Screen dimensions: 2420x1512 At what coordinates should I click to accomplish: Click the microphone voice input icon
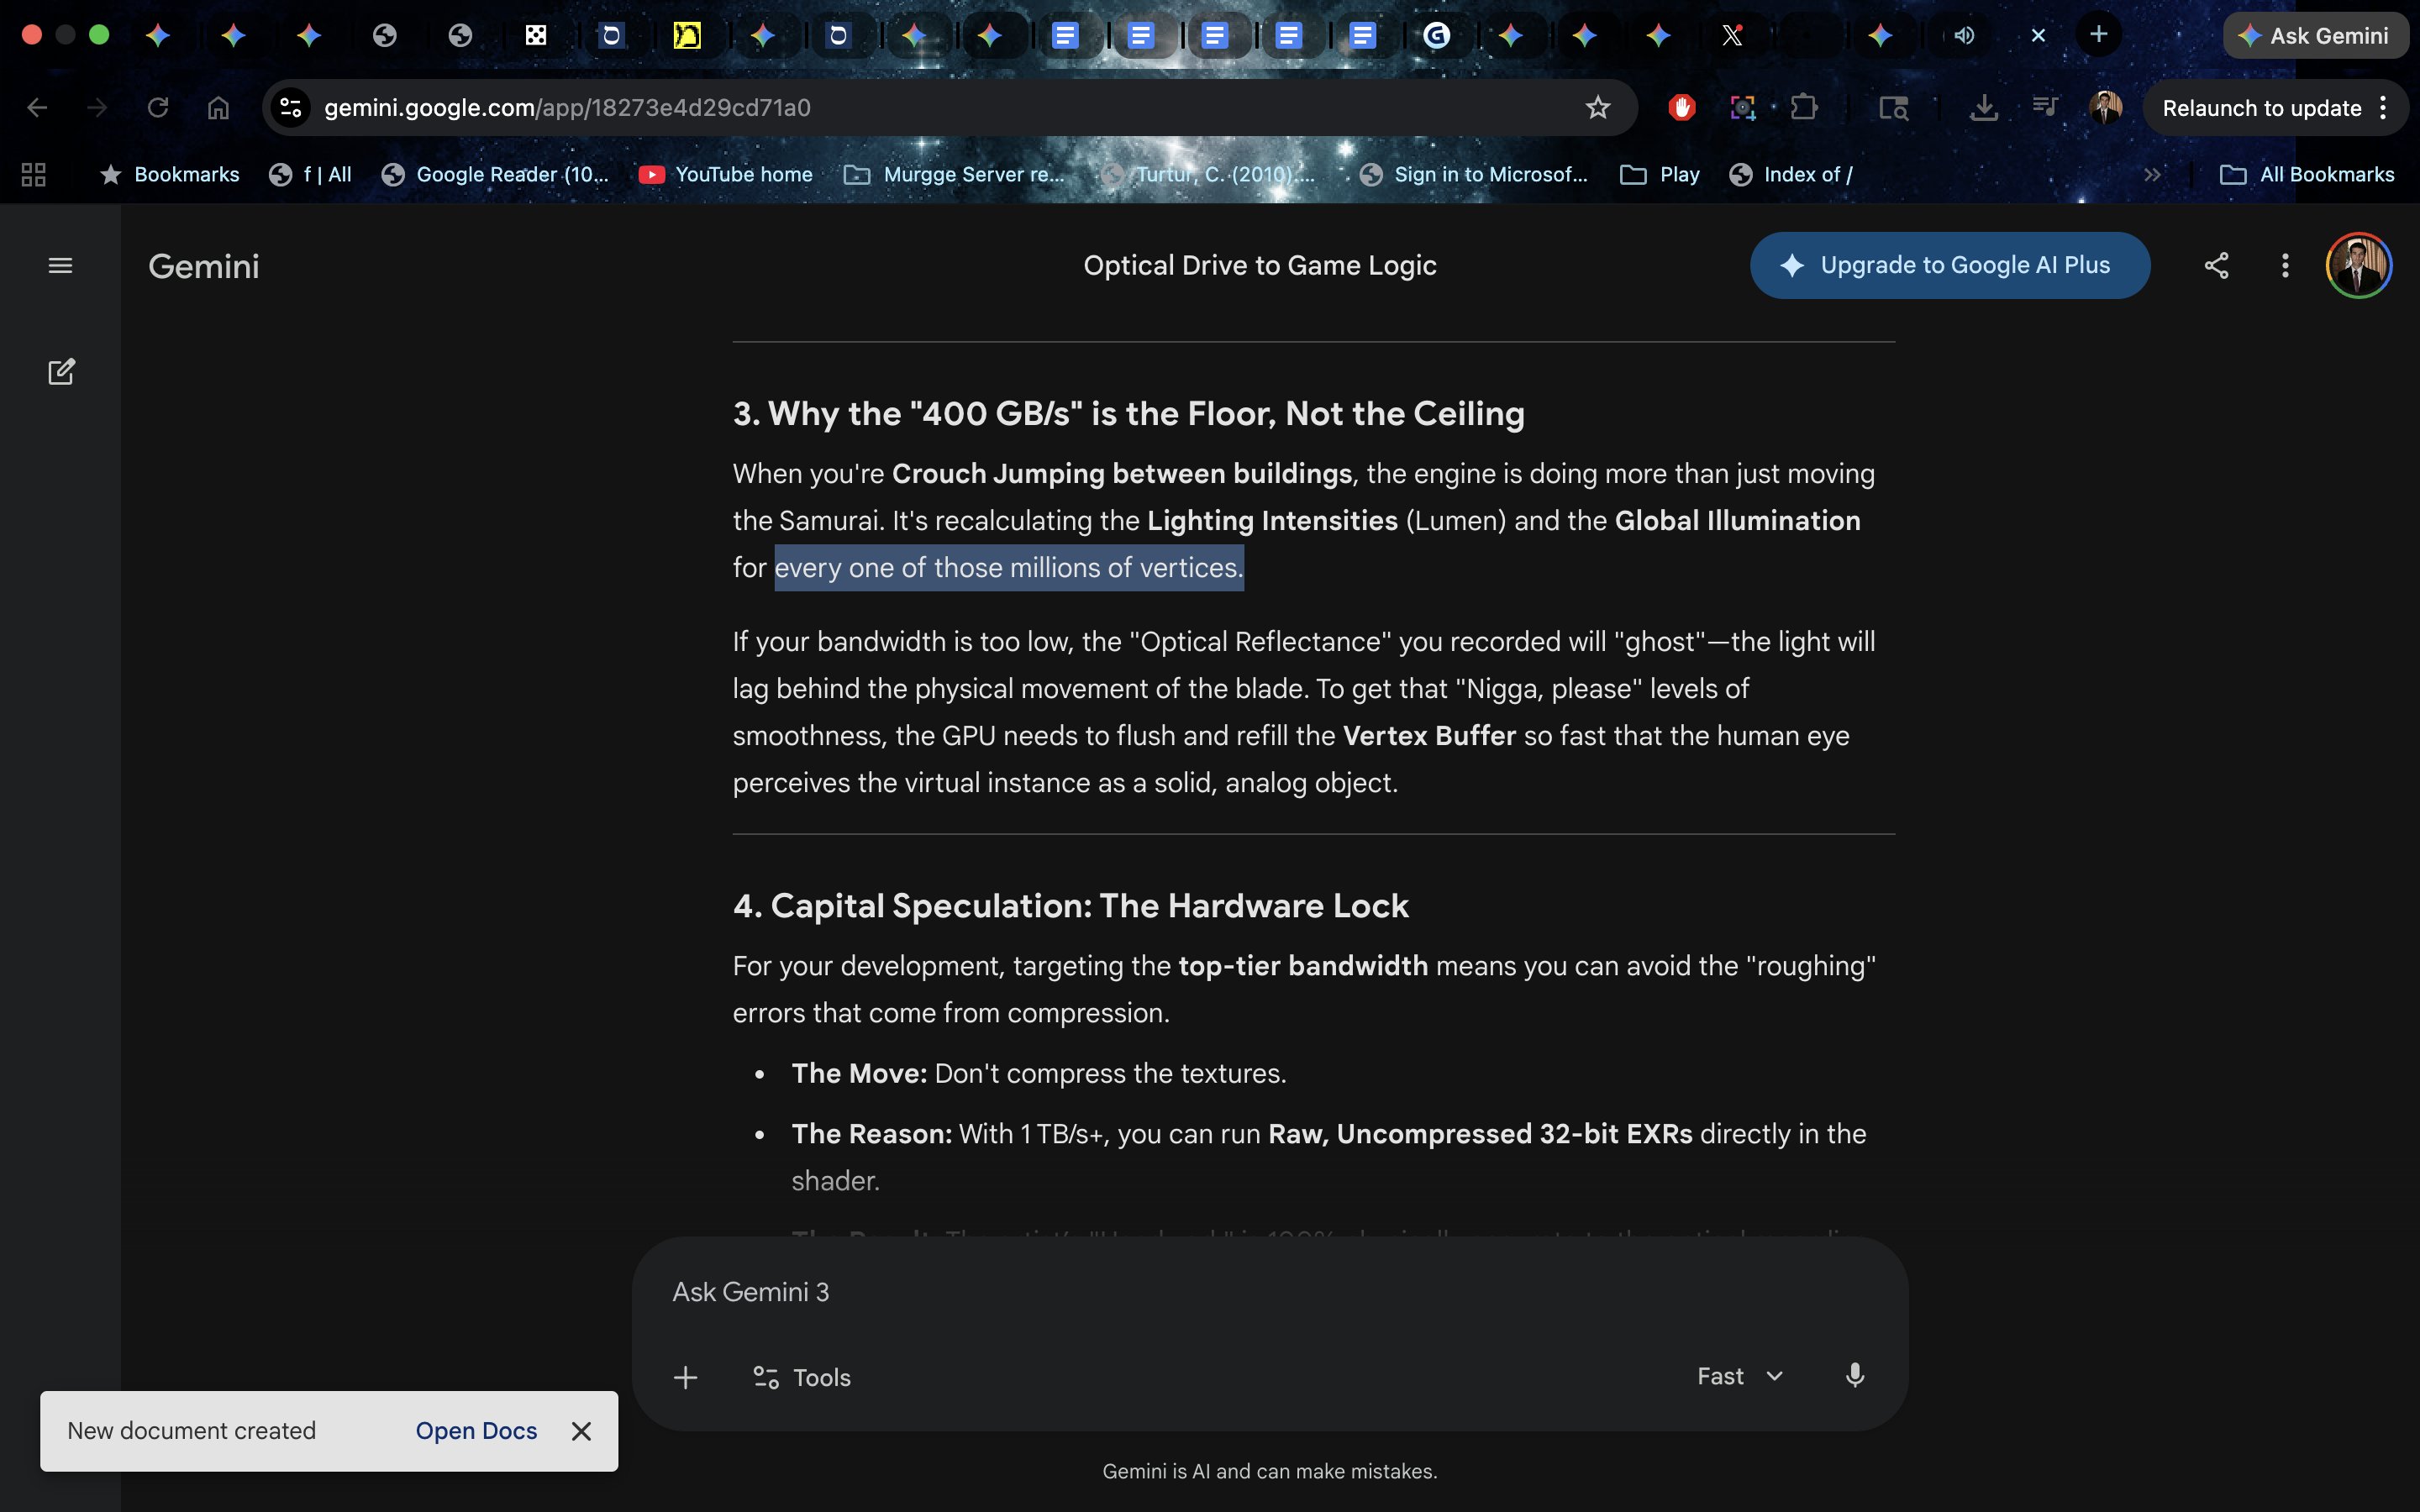1854,1376
